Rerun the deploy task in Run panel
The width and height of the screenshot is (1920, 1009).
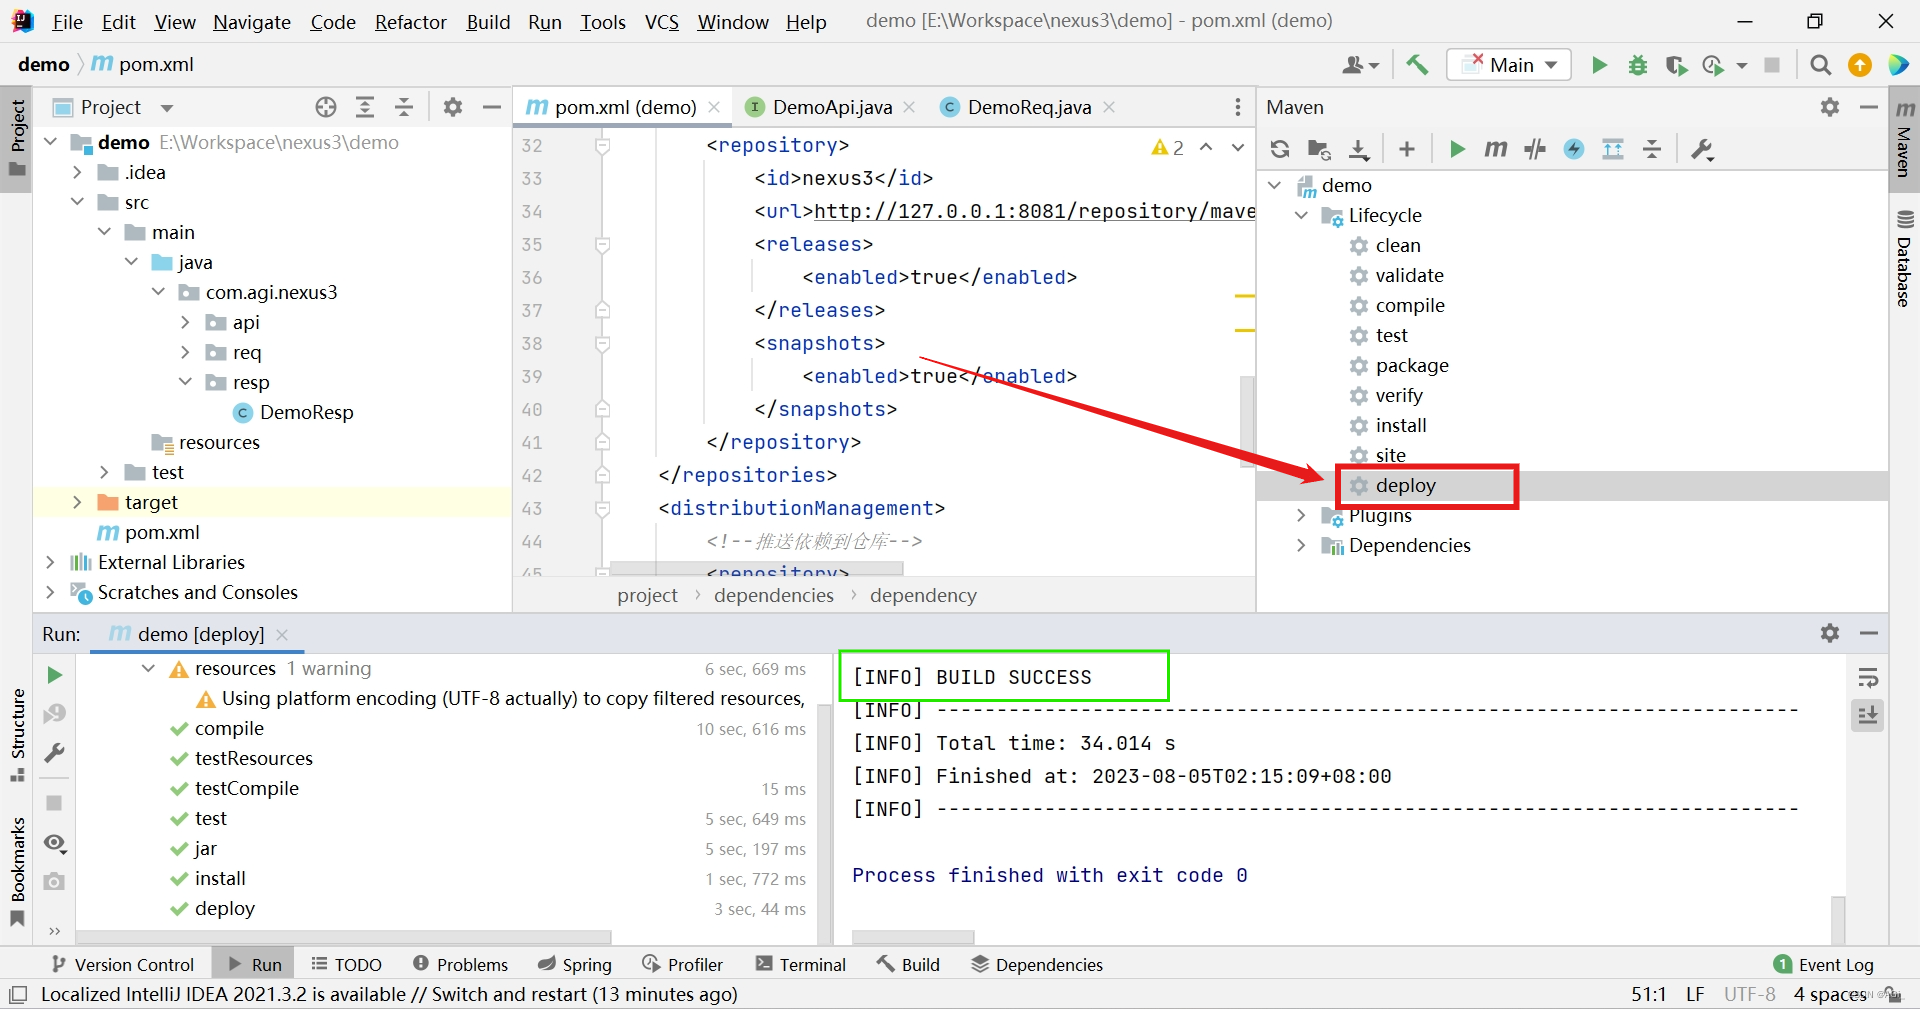click(55, 675)
